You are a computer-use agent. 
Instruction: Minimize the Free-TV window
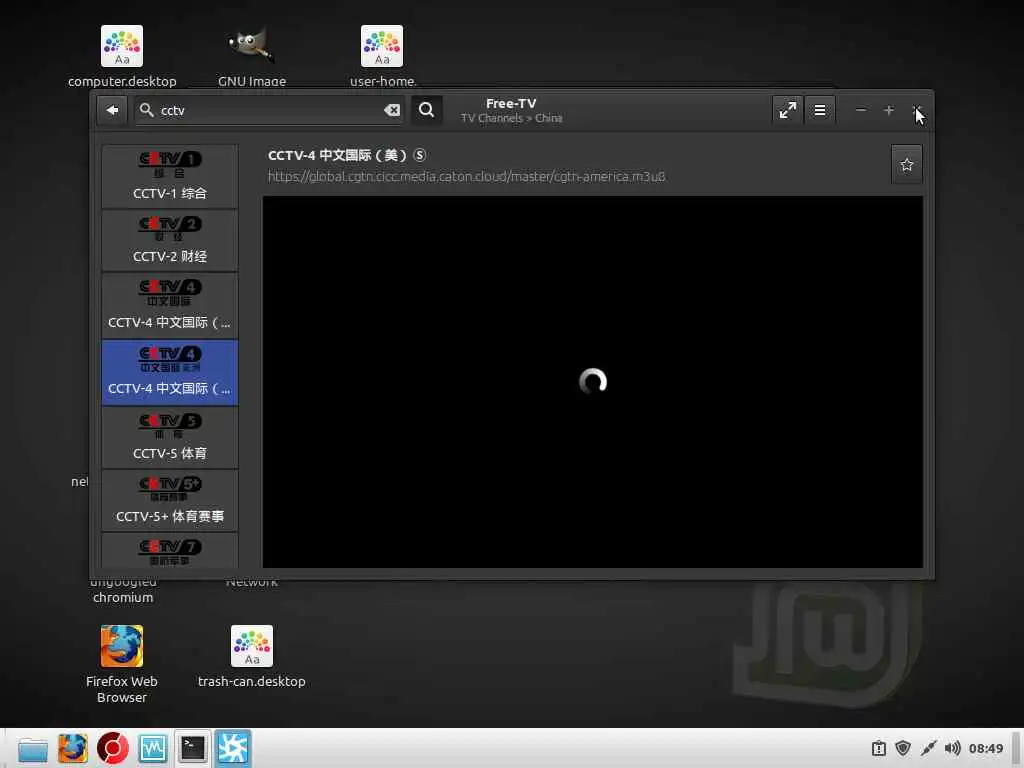861,110
